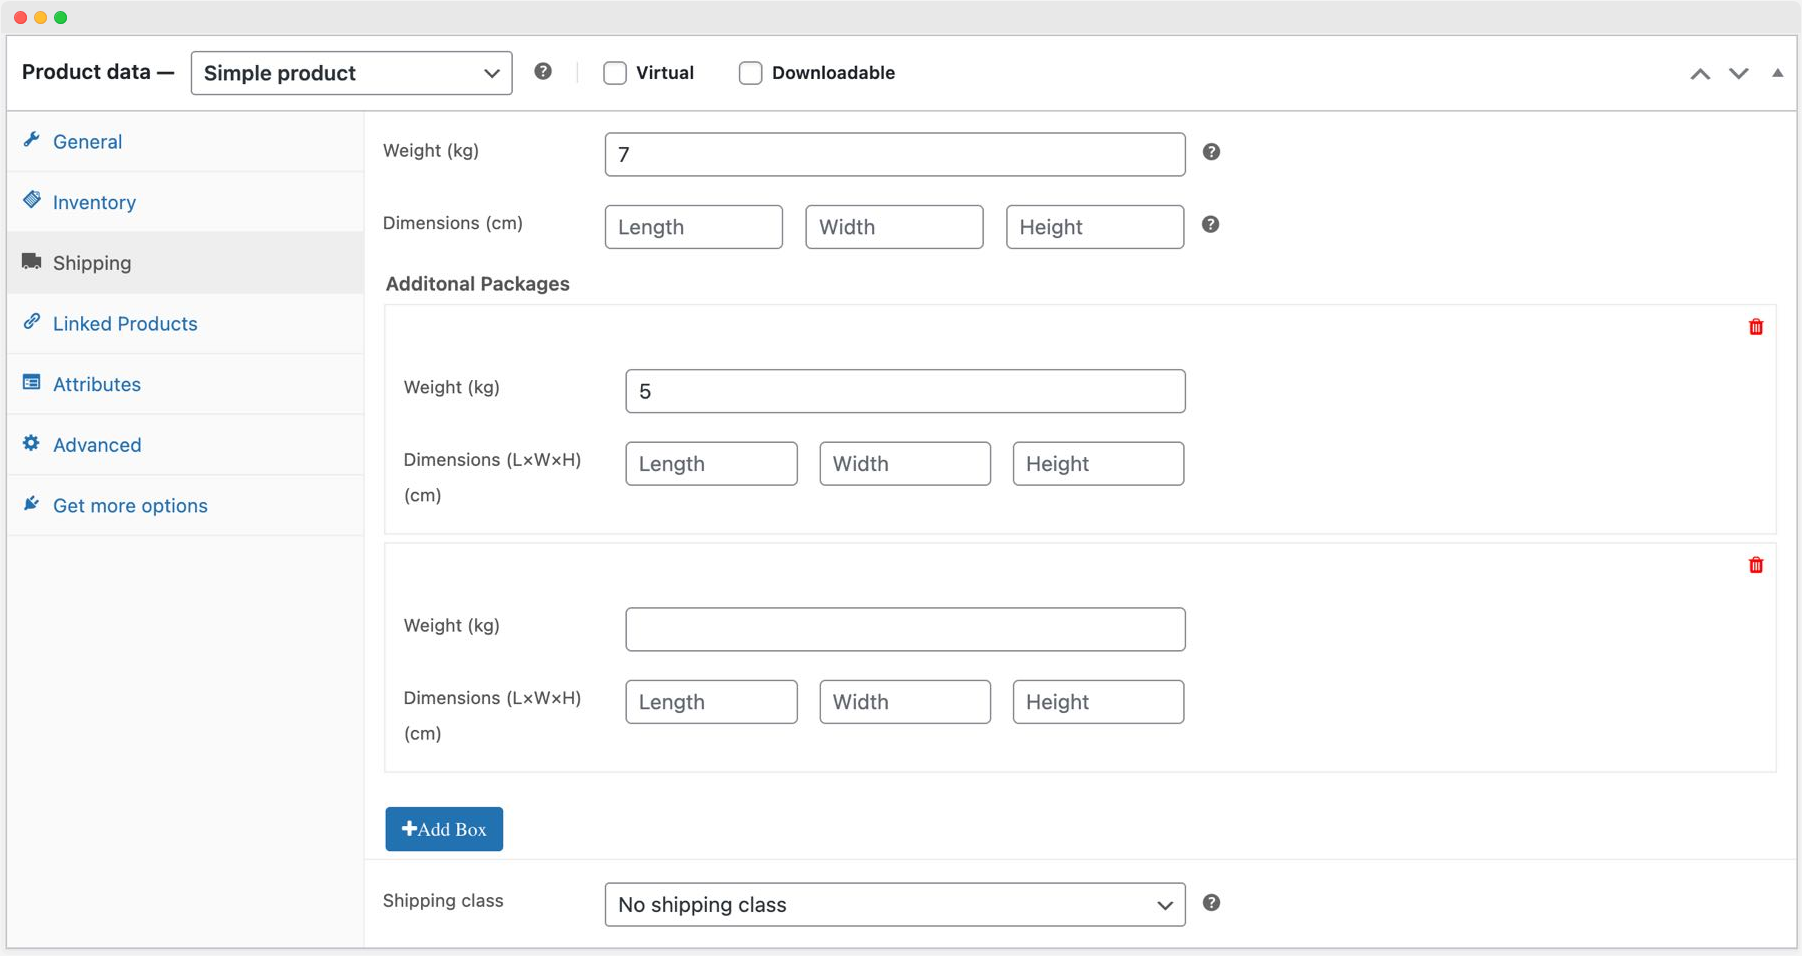Open the help tooltip beside Shipping class
The image size is (1802, 956).
(x=1211, y=902)
